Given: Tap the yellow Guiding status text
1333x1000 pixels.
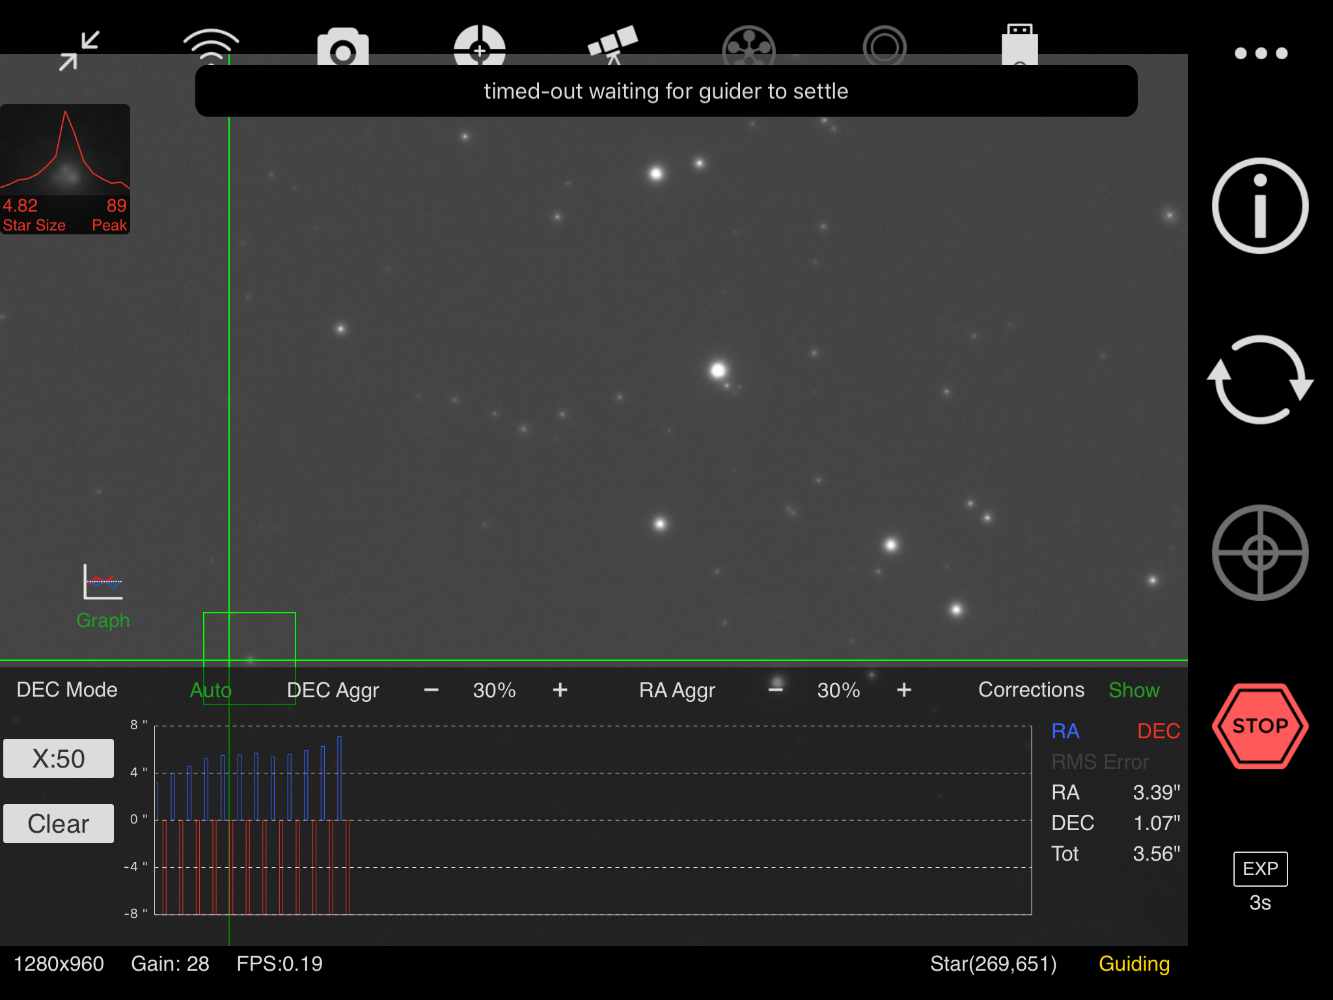Looking at the screenshot, I should (1134, 964).
